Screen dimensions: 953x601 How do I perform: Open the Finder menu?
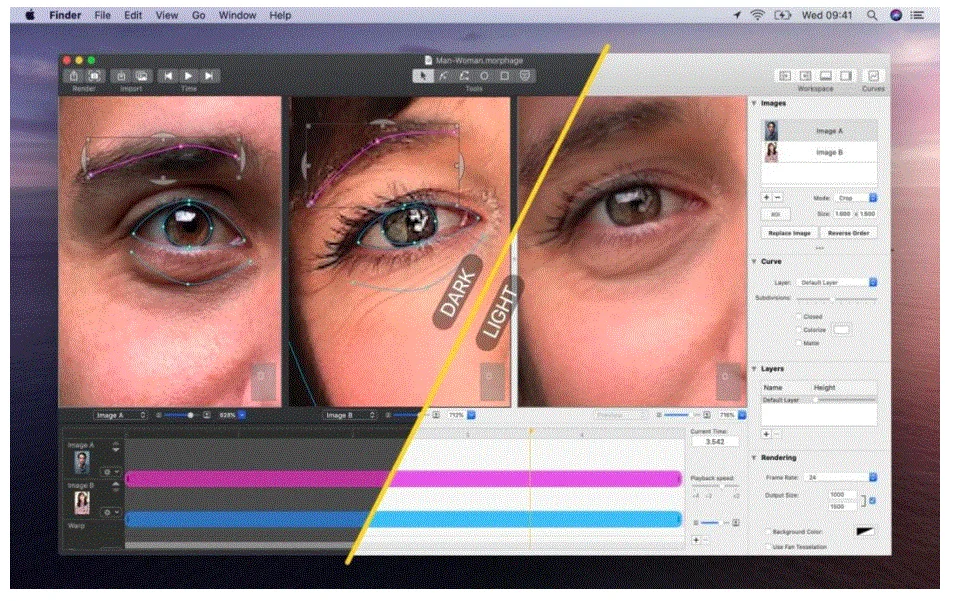[65, 15]
